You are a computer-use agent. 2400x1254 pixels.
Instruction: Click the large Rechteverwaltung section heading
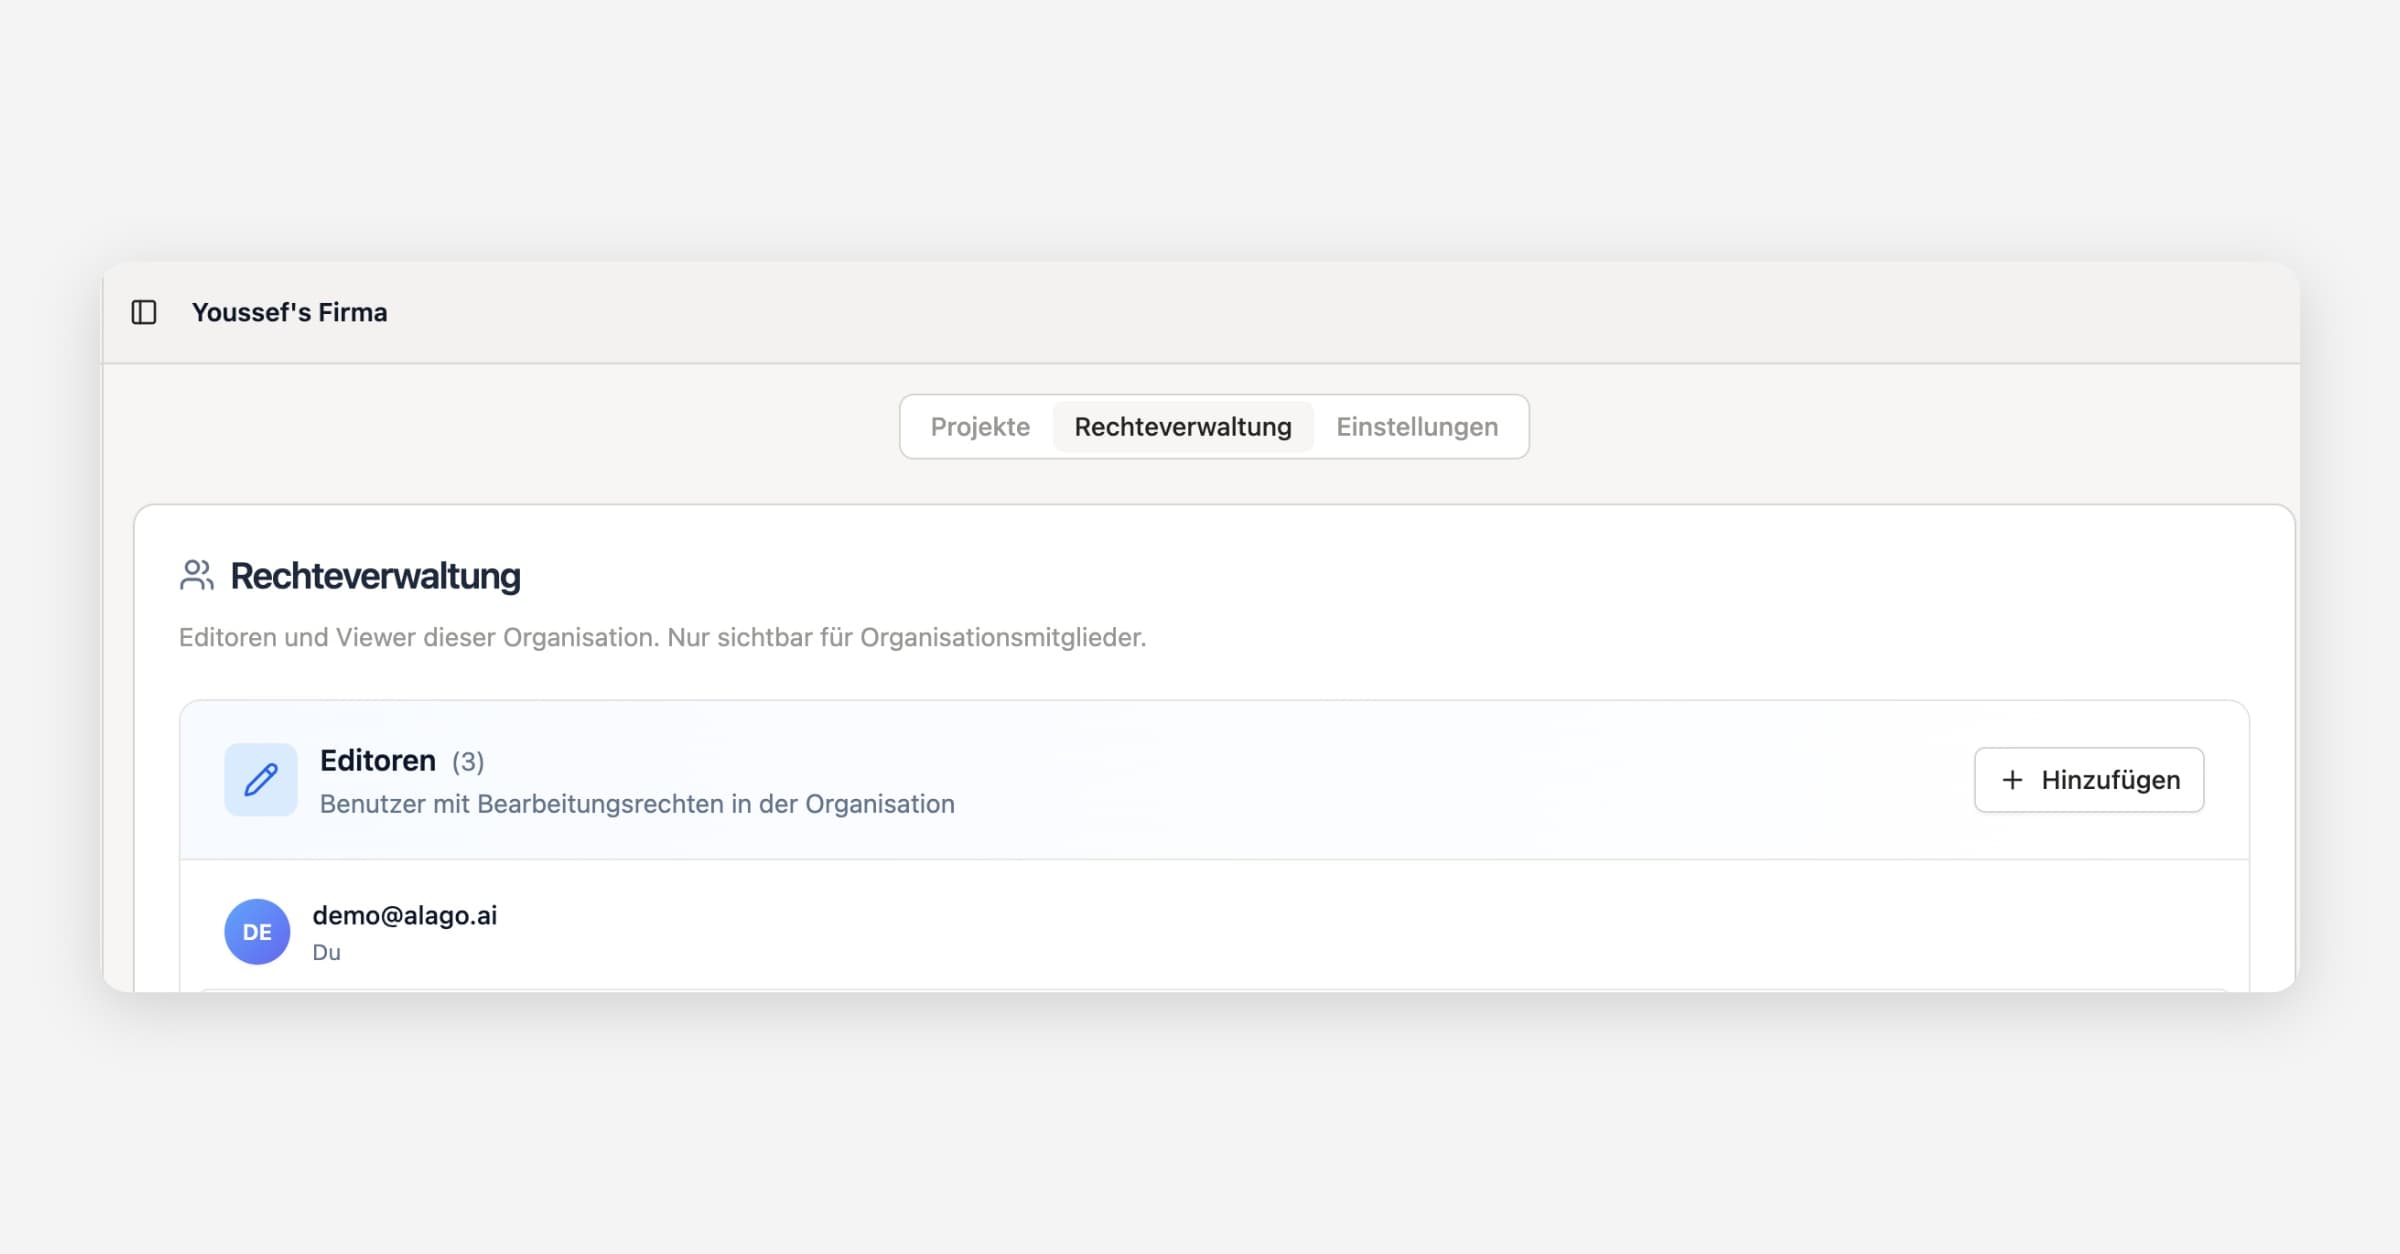click(375, 576)
